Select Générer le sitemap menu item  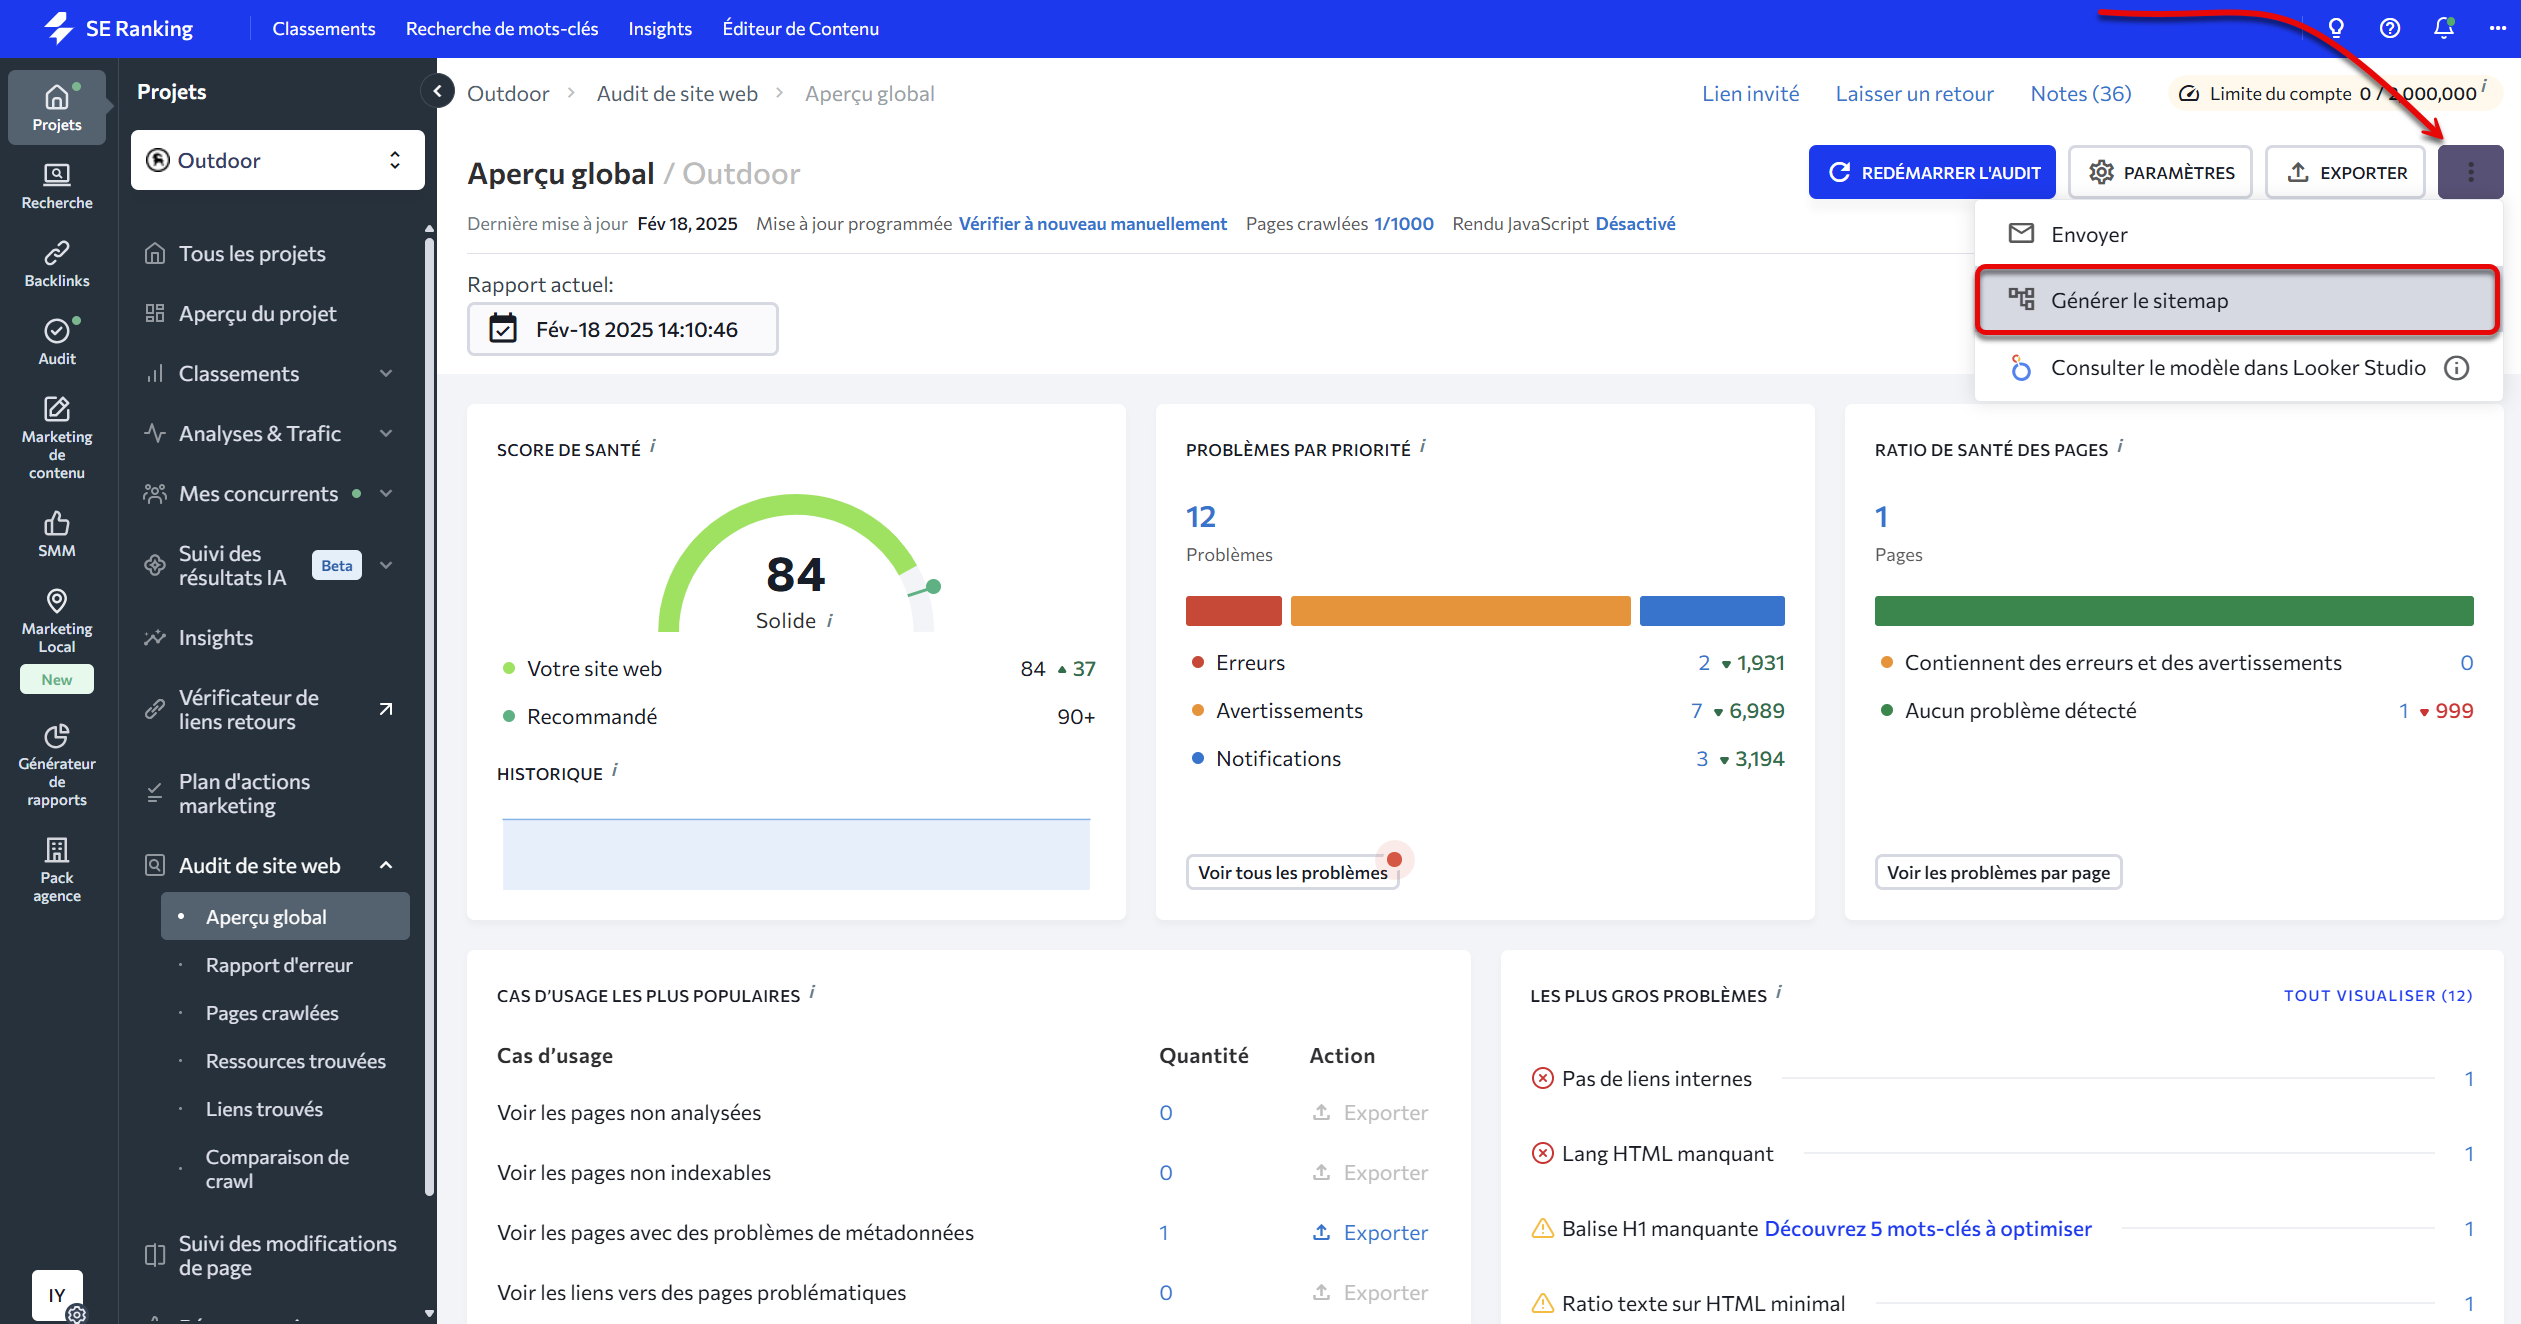(x=2238, y=300)
